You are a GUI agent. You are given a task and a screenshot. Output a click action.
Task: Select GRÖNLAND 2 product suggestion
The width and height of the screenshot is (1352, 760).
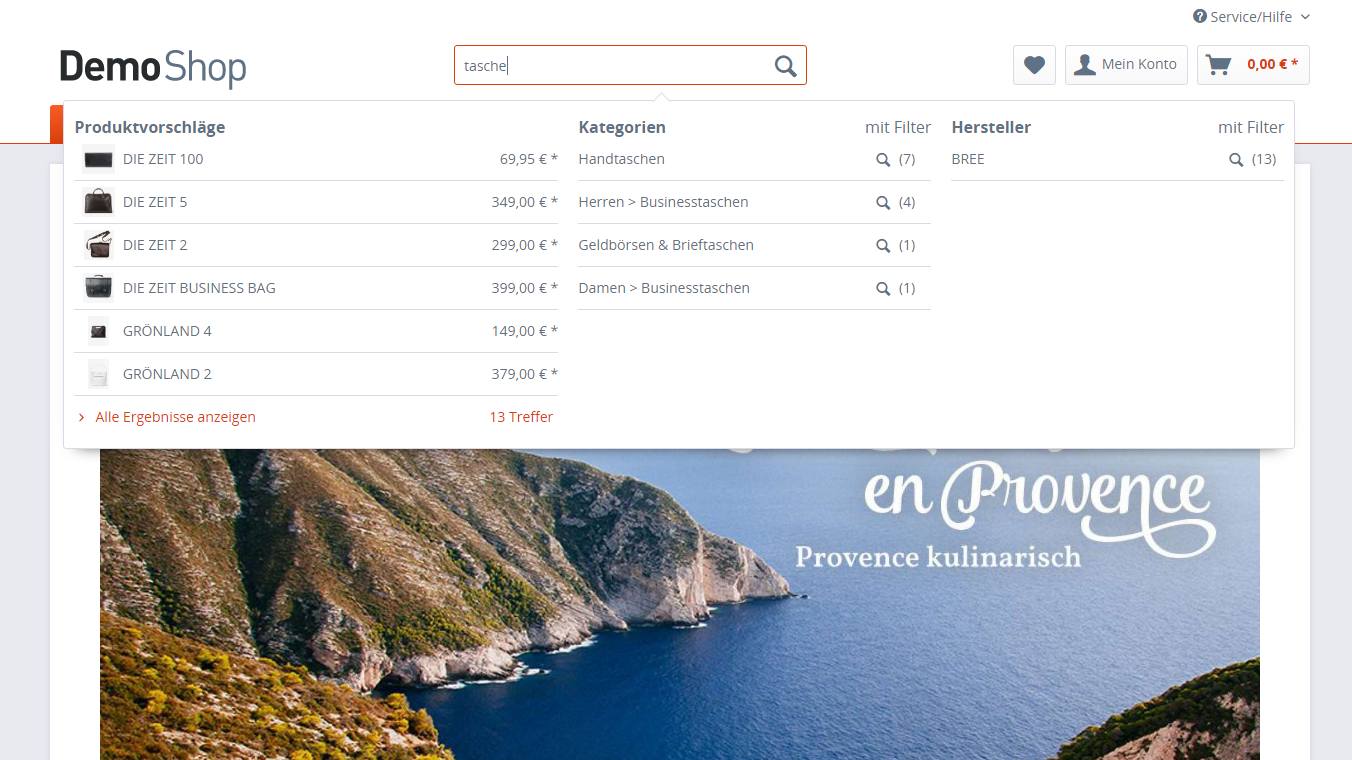[x=316, y=374]
